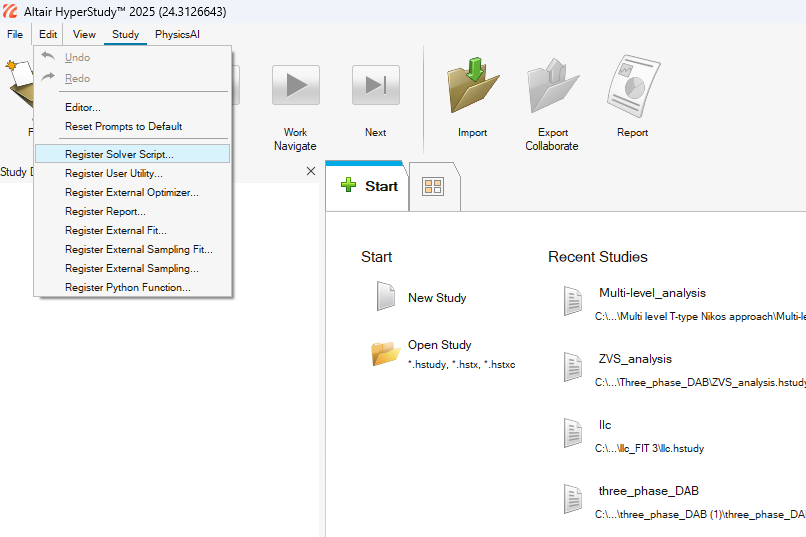This screenshot has width=806, height=537.
Task: Open recent study three_phase_DAB
Action: tap(649, 491)
